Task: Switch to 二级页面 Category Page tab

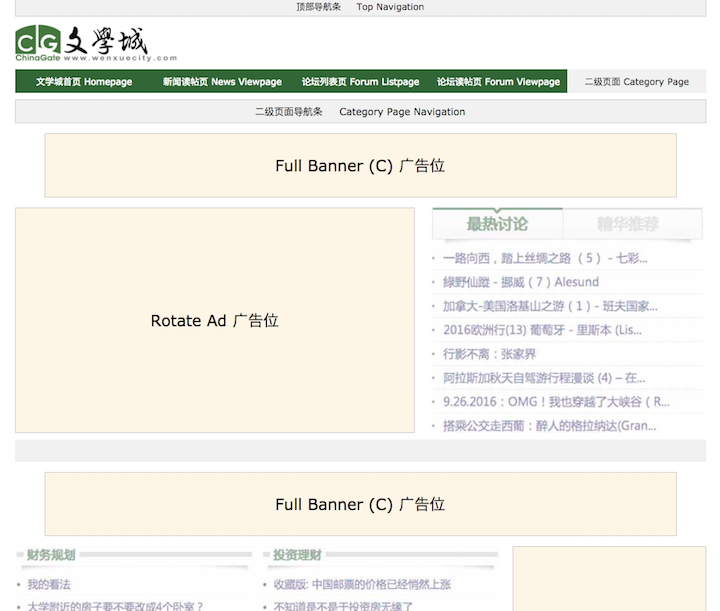Action: pos(636,82)
